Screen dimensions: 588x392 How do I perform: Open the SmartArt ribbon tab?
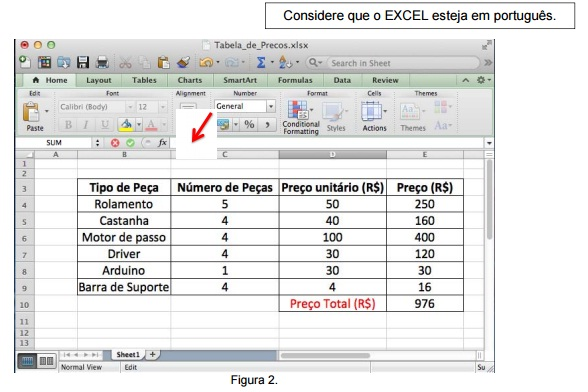click(240, 80)
